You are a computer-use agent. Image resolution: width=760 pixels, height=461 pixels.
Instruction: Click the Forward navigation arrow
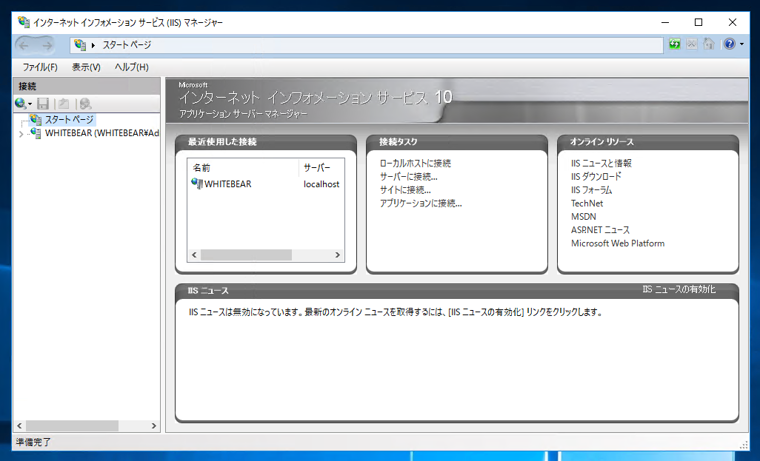[x=47, y=46]
